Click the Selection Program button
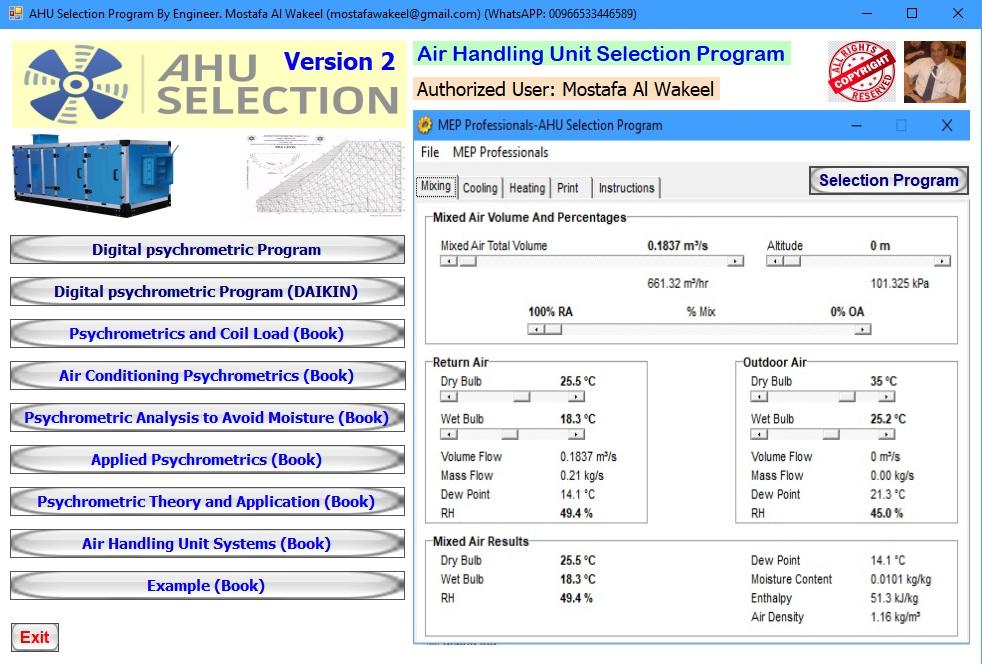The width and height of the screenshot is (982, 664). click(x=887, y=180)
